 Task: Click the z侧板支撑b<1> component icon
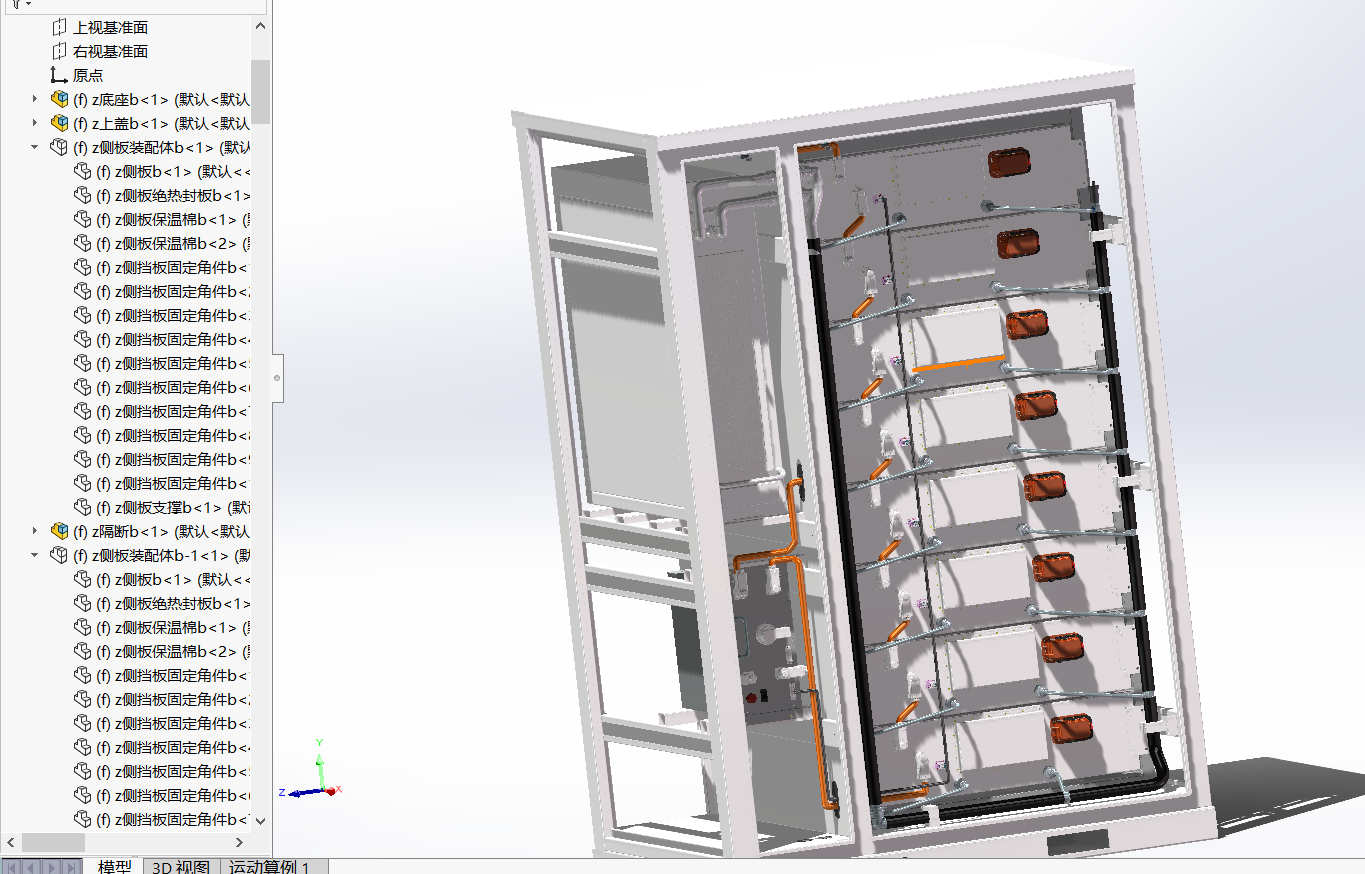point(82,507)
